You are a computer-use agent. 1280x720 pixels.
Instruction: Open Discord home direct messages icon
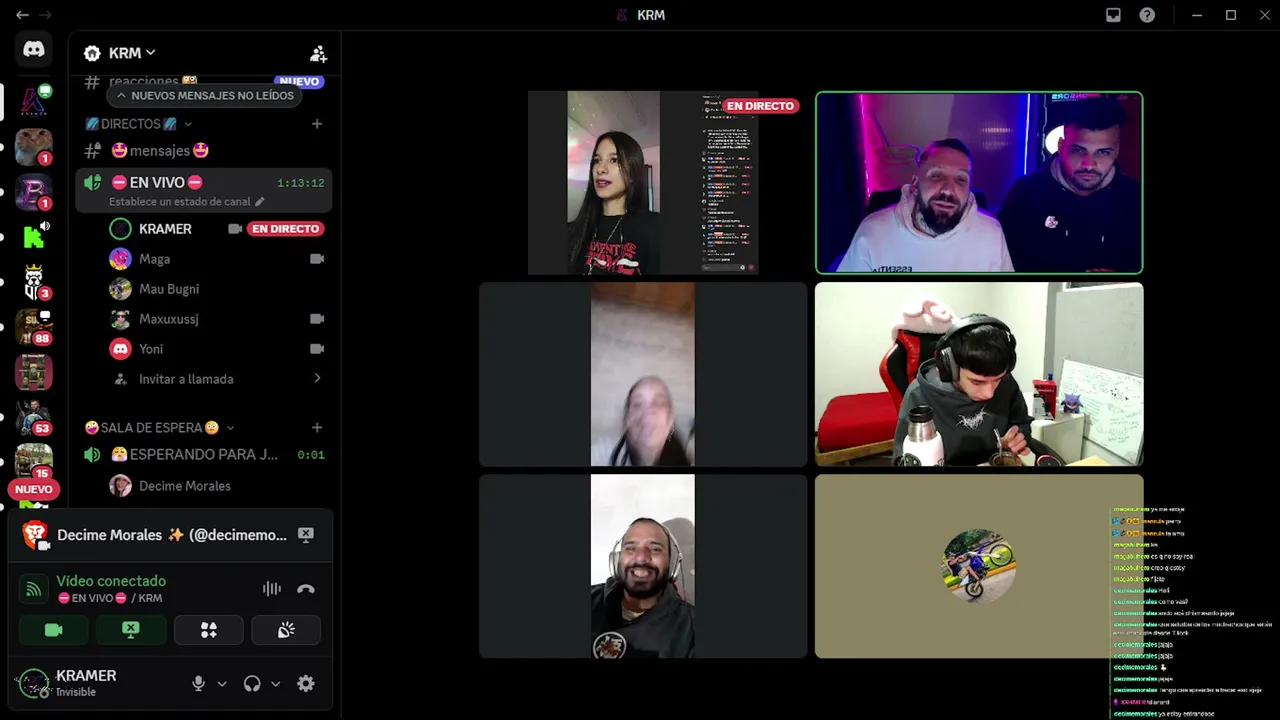pos(34,49)
